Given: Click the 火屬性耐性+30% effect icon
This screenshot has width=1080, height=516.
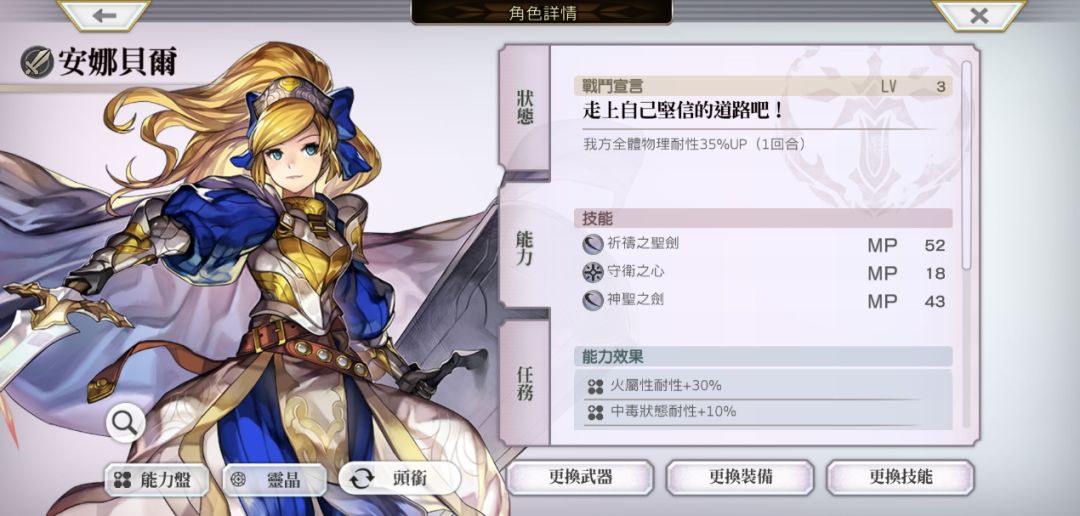Looking at the screenshot, I should [596, 386].
